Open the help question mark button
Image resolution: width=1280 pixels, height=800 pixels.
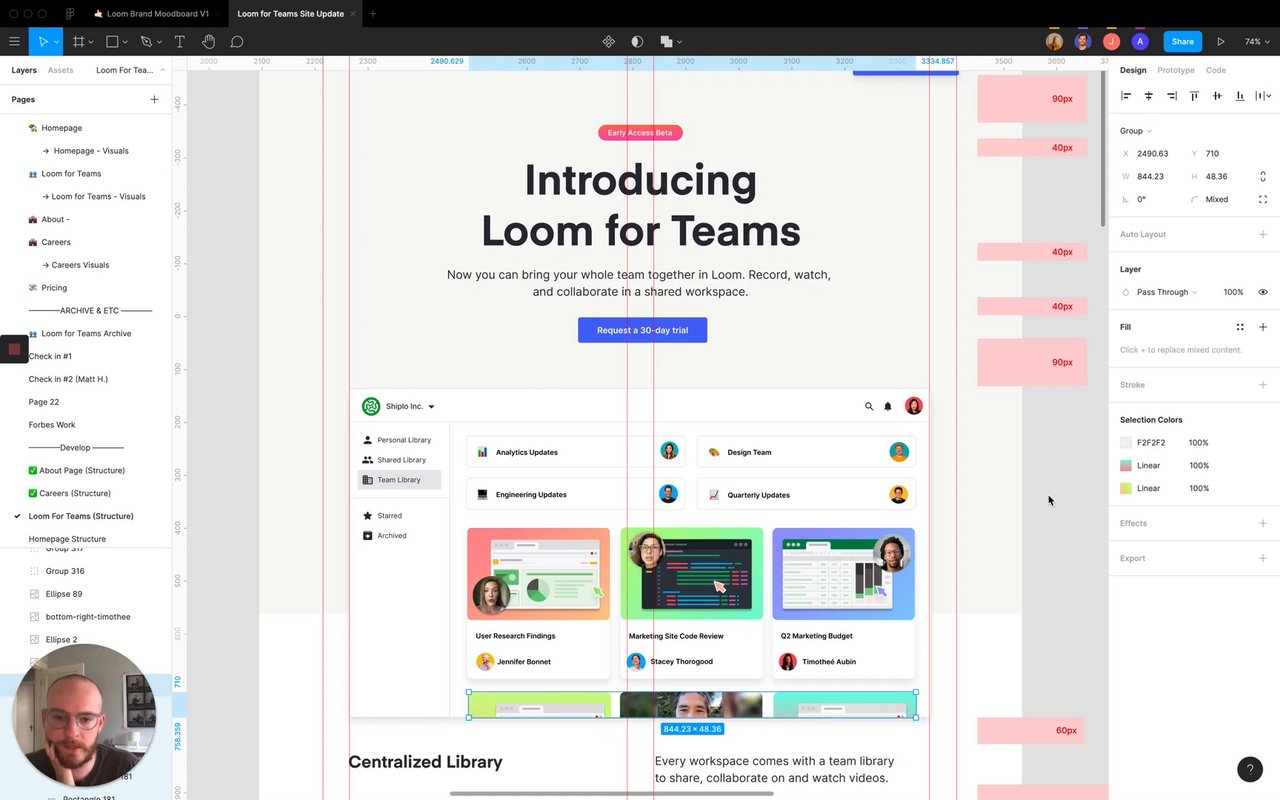(1250, 769)
